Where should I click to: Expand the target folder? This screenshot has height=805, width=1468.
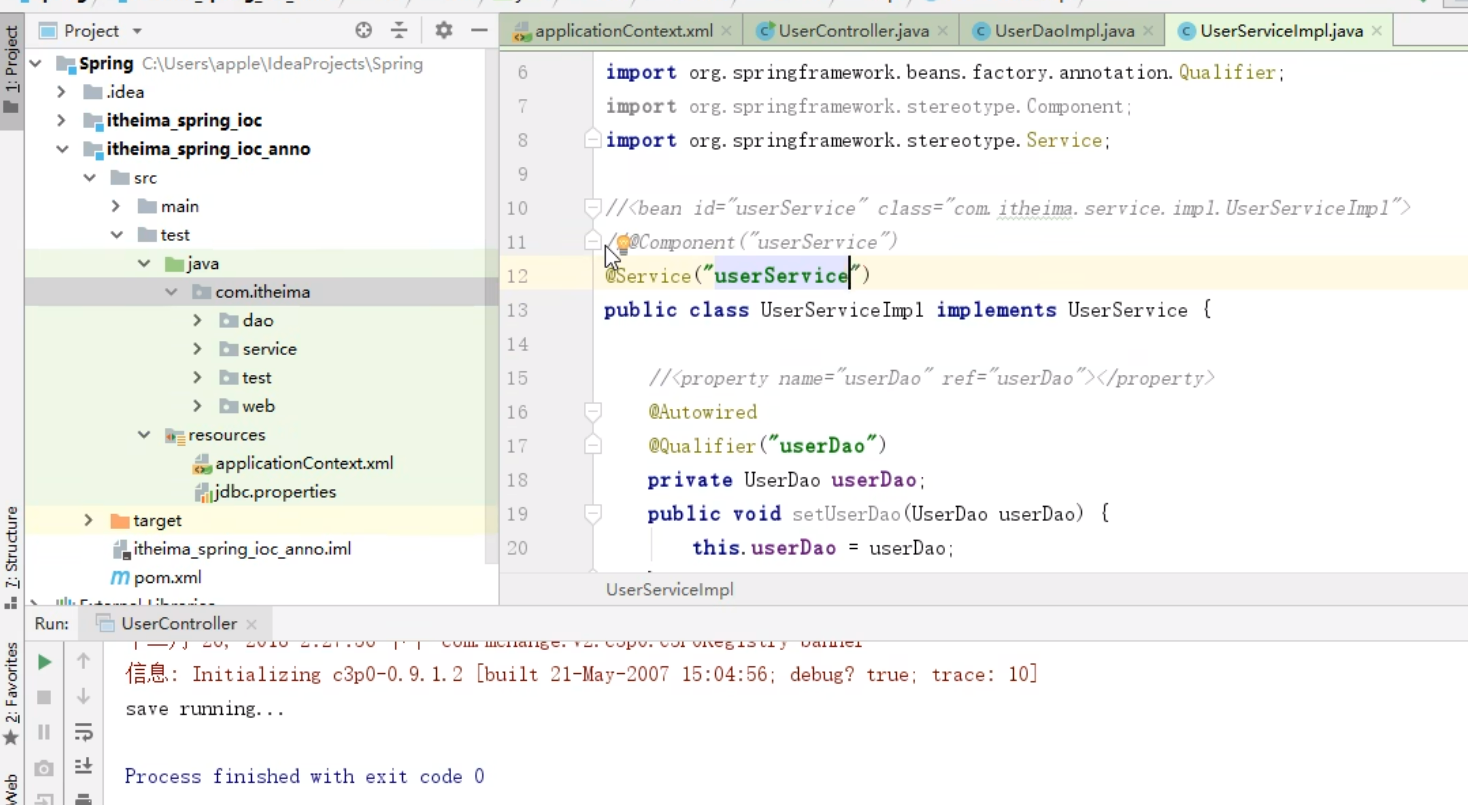(89, 521)
